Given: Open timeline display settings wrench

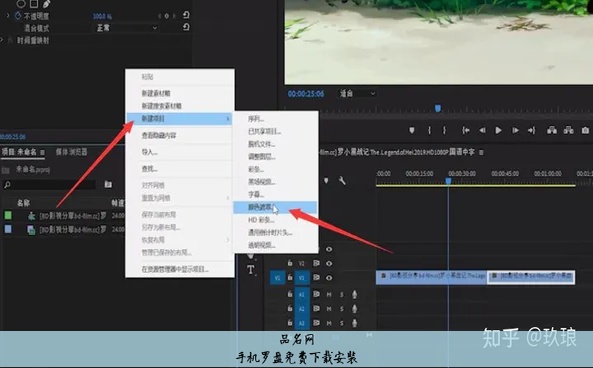Looking at the screenshot, I should click(342, 180).
